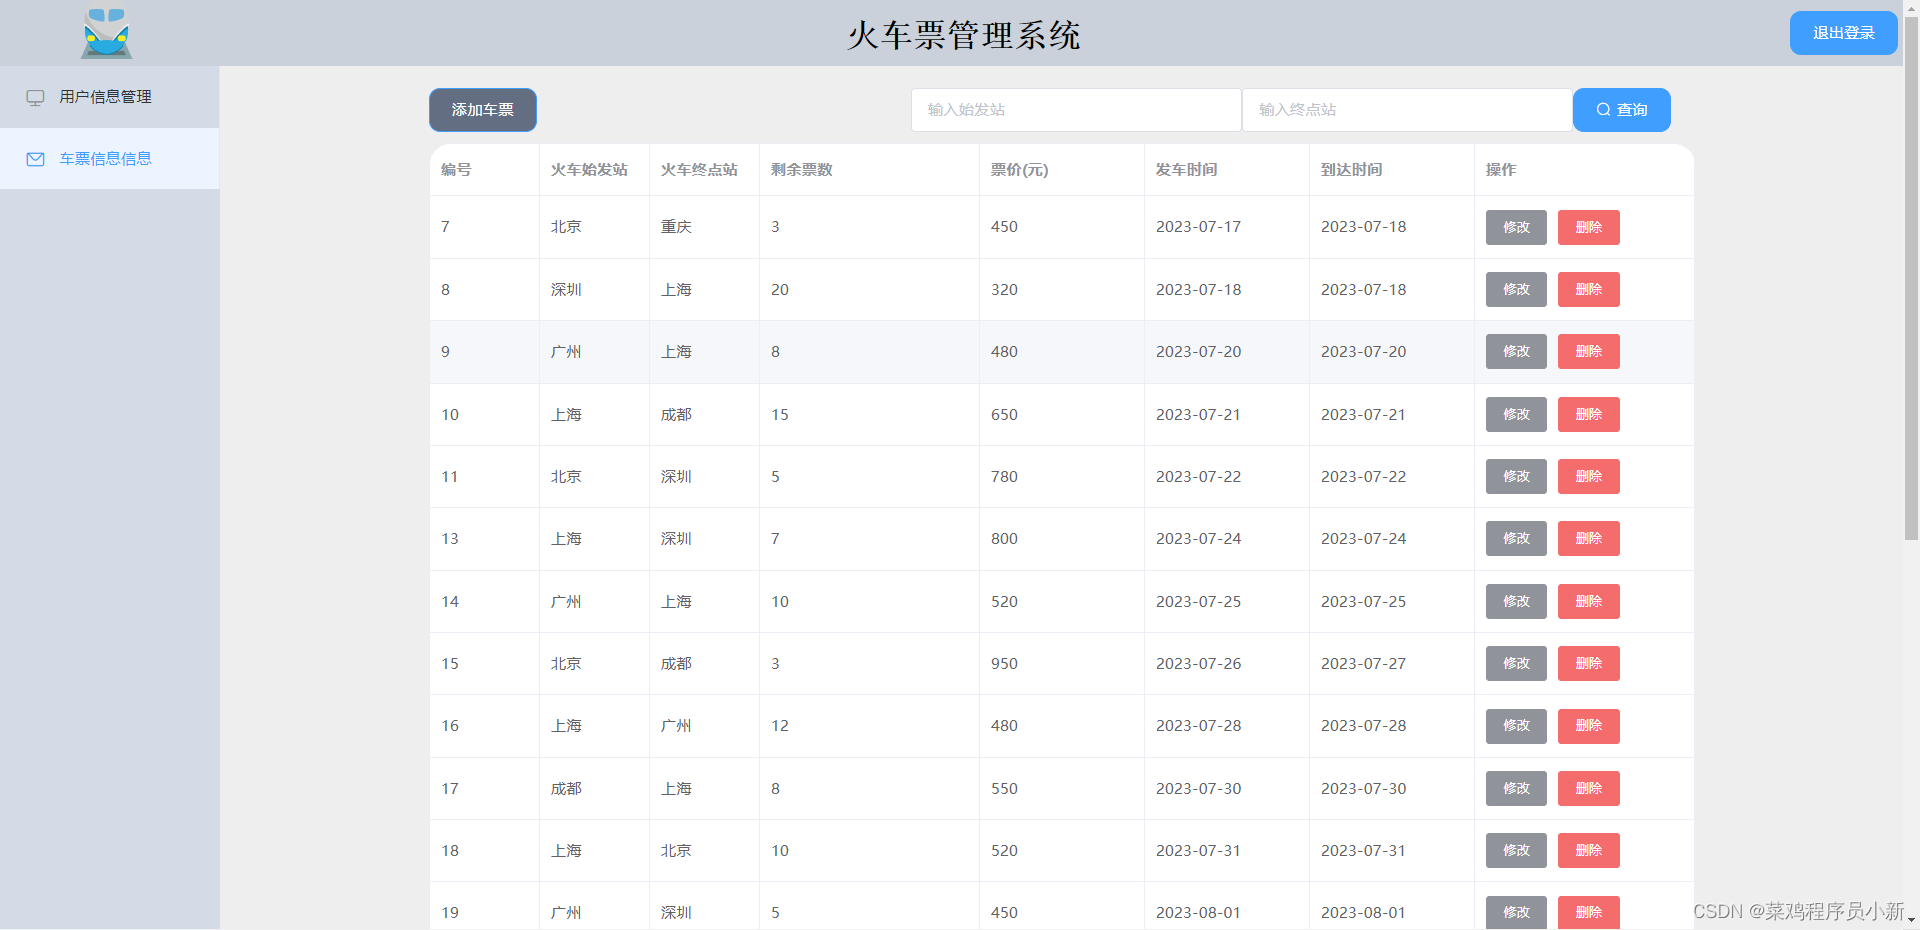The width and height of the screenshot is (1920, 930).
Task: Click 删除 for ticket number 8
Action: [1589, 290]
